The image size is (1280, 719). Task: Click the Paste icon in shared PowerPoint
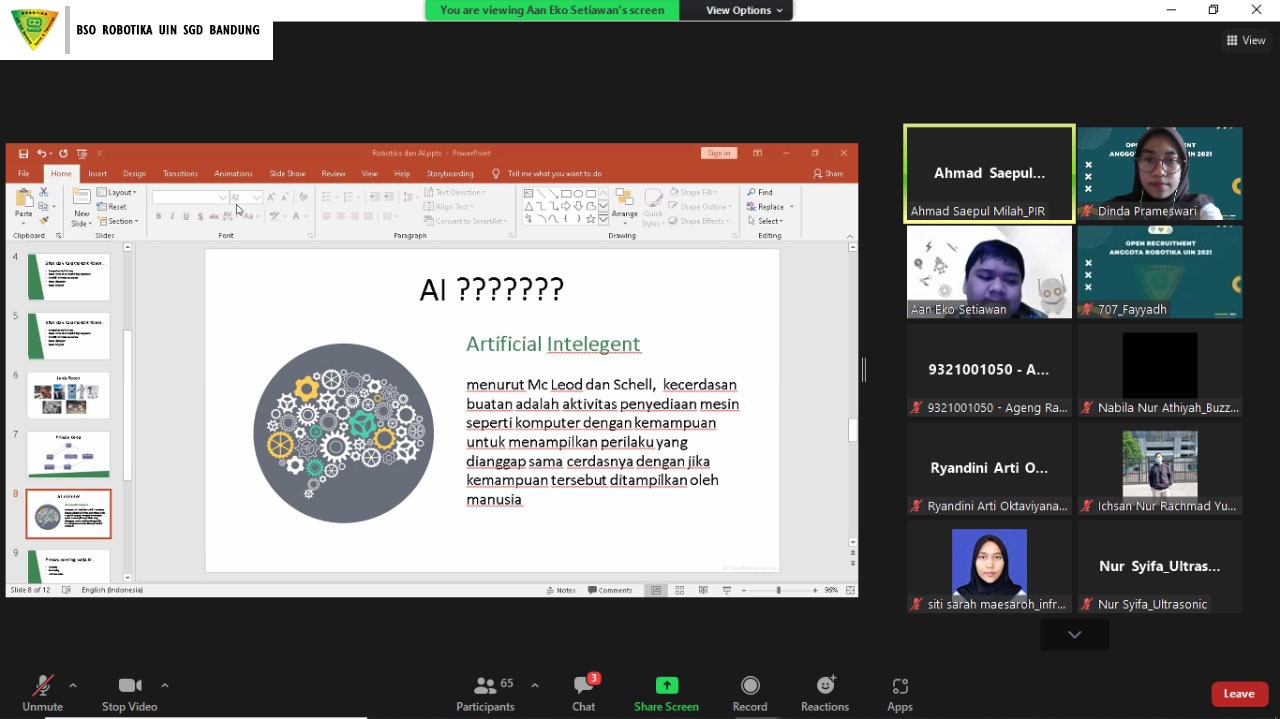coord(23,201)
